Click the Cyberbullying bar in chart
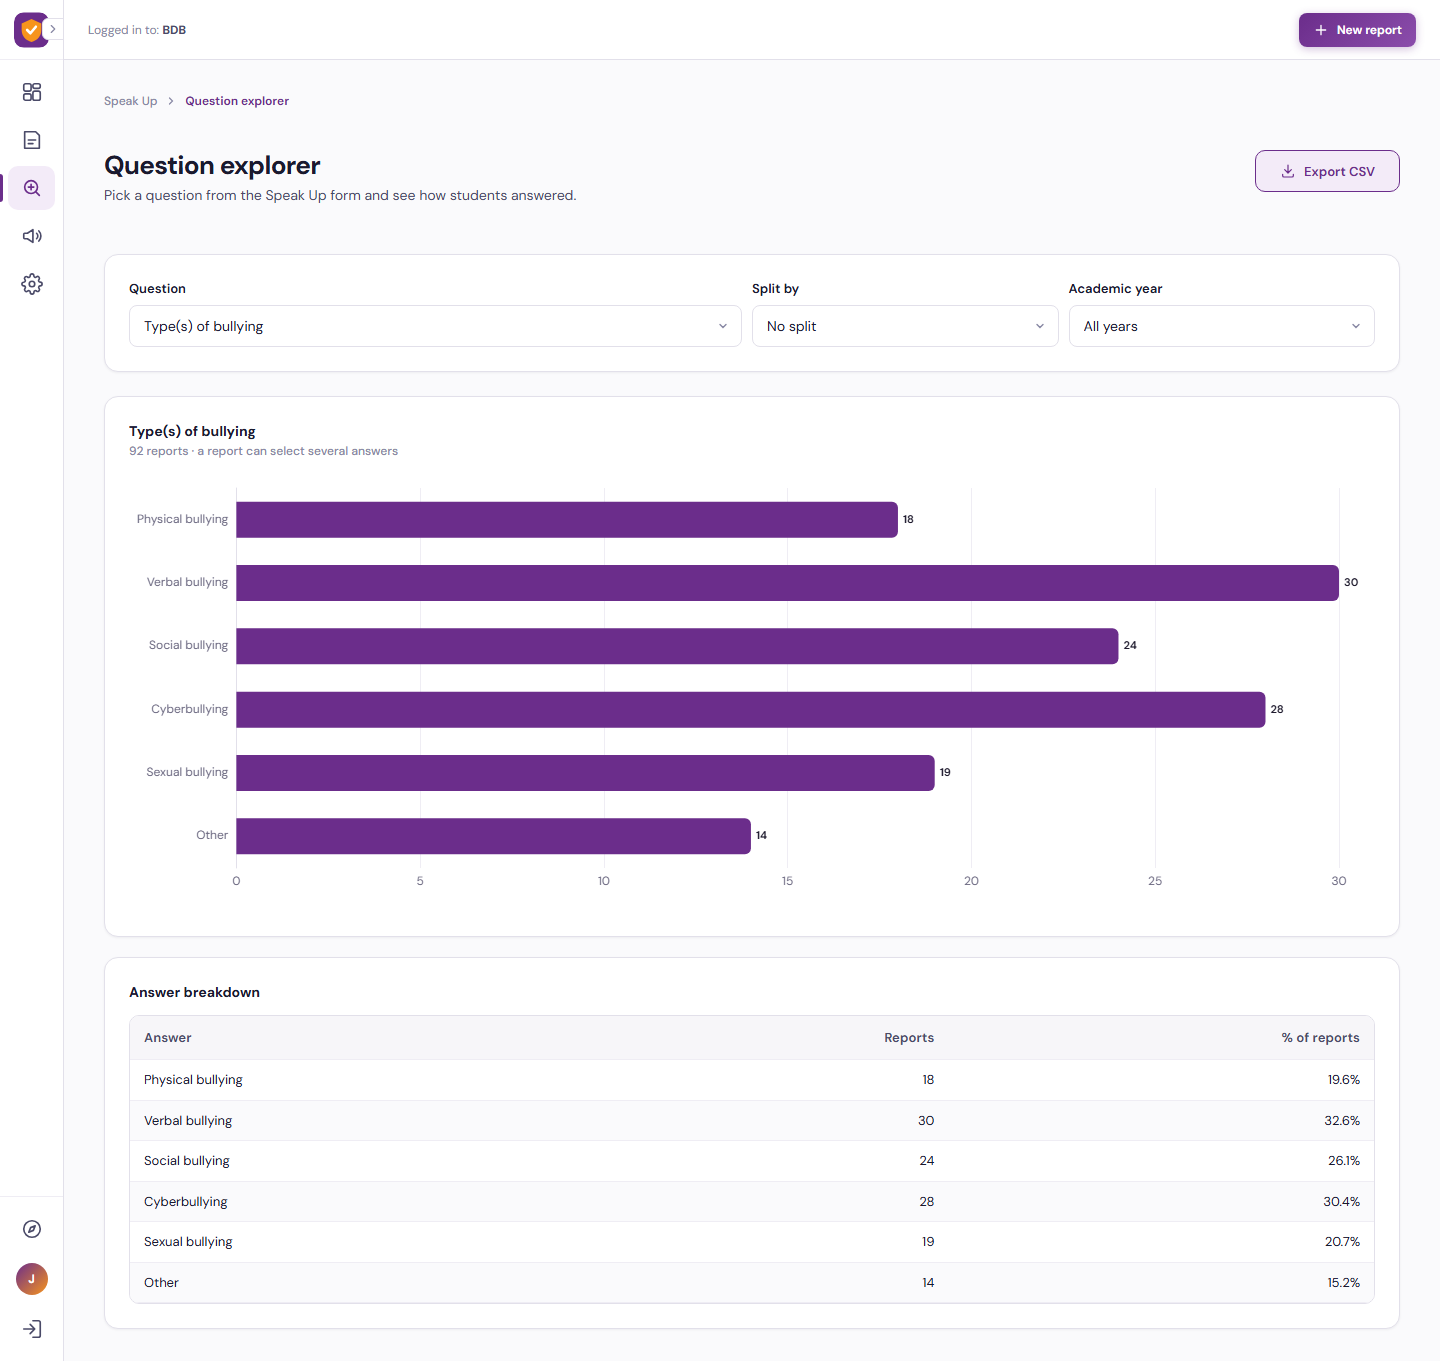This screenshot has height=1361, width=1440. [x=750, y=710]
